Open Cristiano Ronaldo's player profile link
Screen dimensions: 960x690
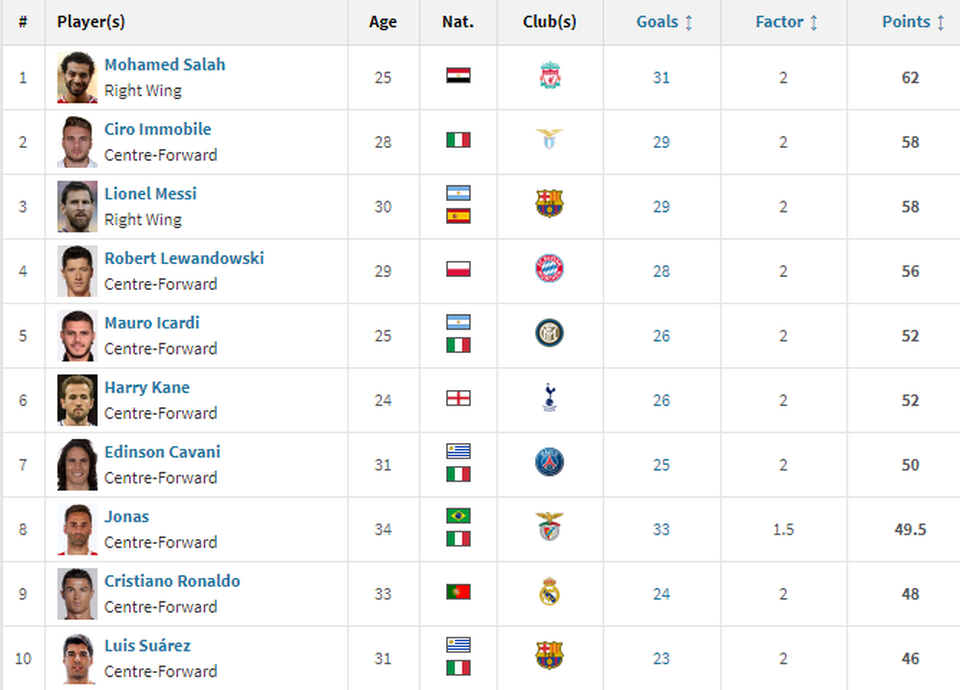(x=172, y=582)
